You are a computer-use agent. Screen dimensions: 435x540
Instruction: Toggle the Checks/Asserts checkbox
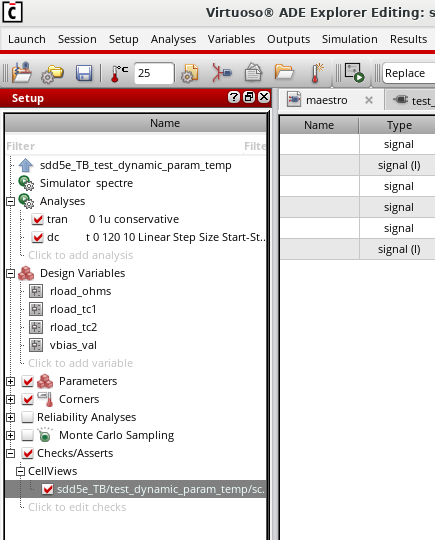pos(27,453)
